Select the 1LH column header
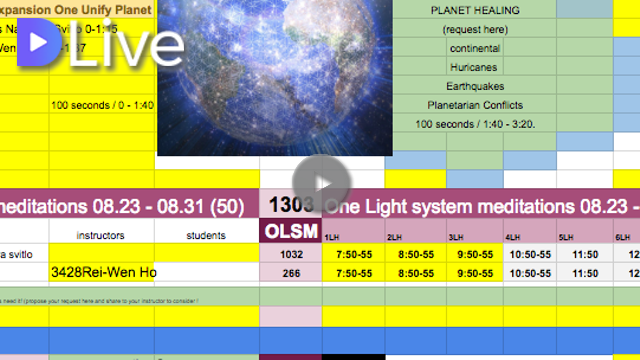640x360 pixels. pos(353,231)
